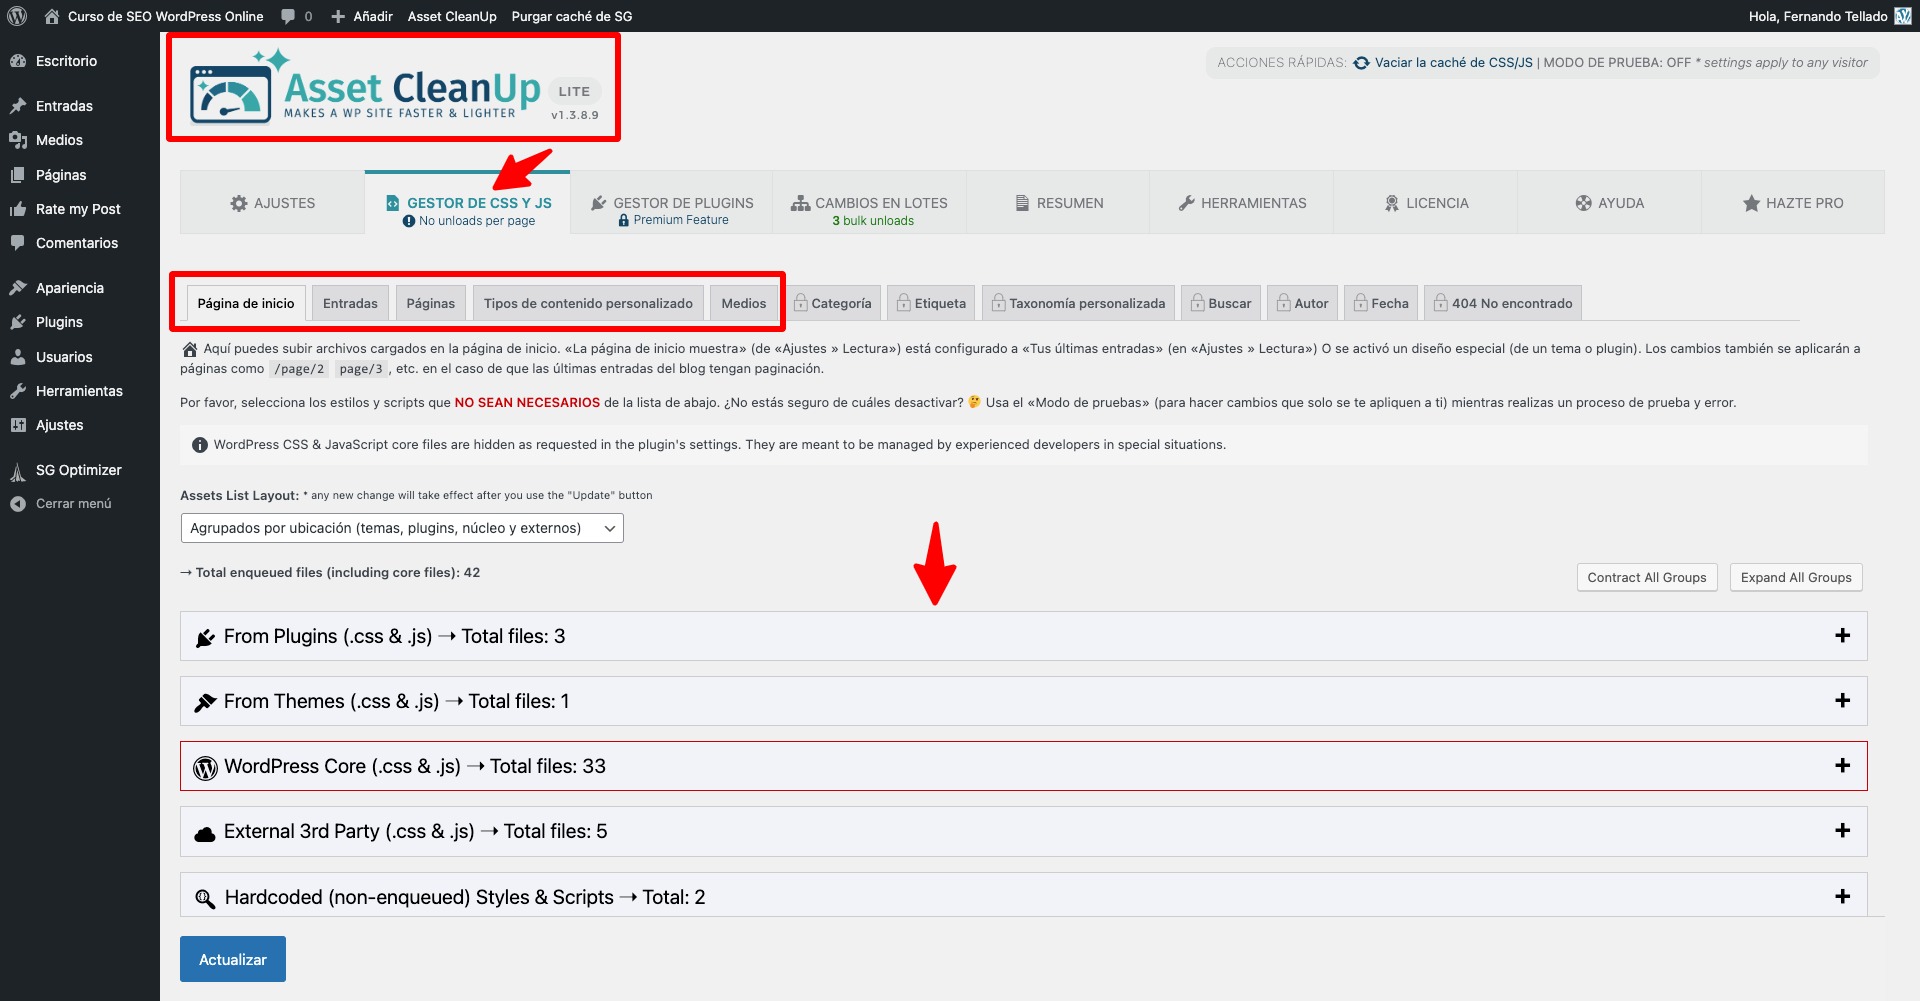Open the comments bubble in admin bar

pyautogui.click(x=297, y=16)
